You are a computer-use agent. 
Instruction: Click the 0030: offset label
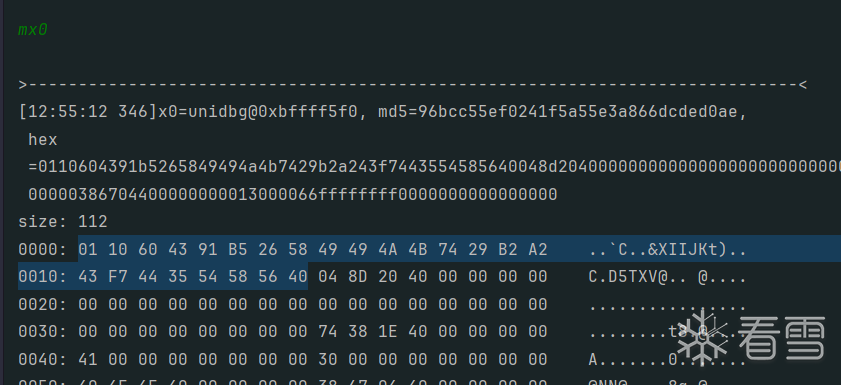tap(43, 332)
